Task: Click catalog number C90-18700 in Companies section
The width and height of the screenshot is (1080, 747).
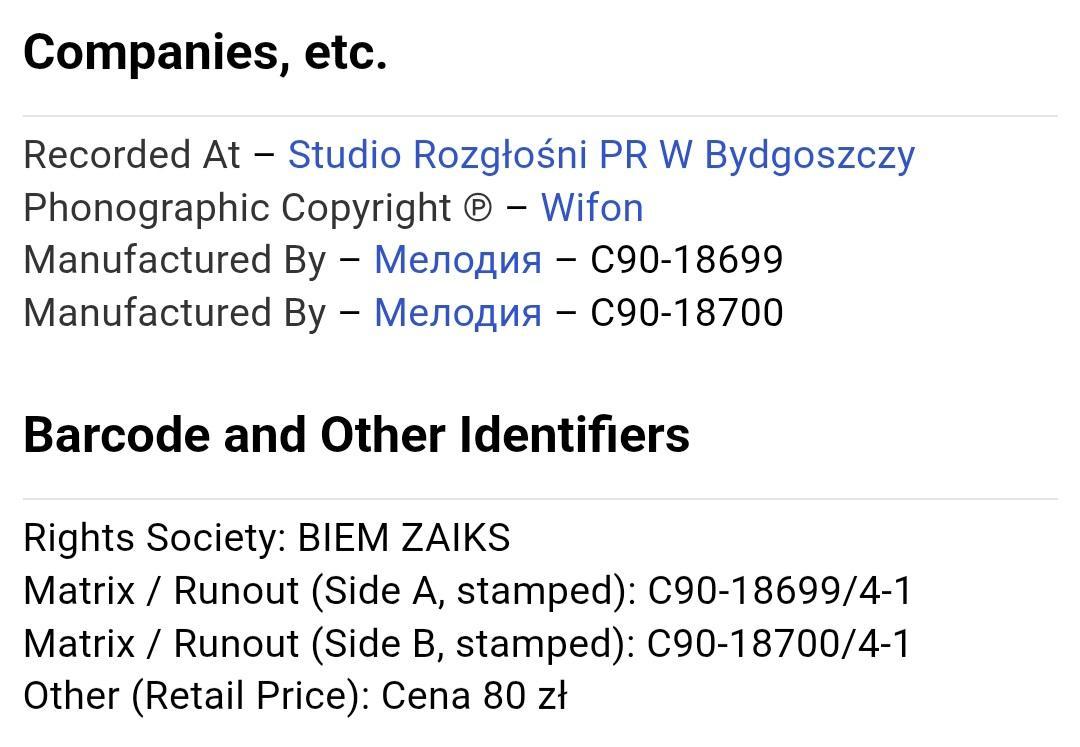Action: click(686, 313)
